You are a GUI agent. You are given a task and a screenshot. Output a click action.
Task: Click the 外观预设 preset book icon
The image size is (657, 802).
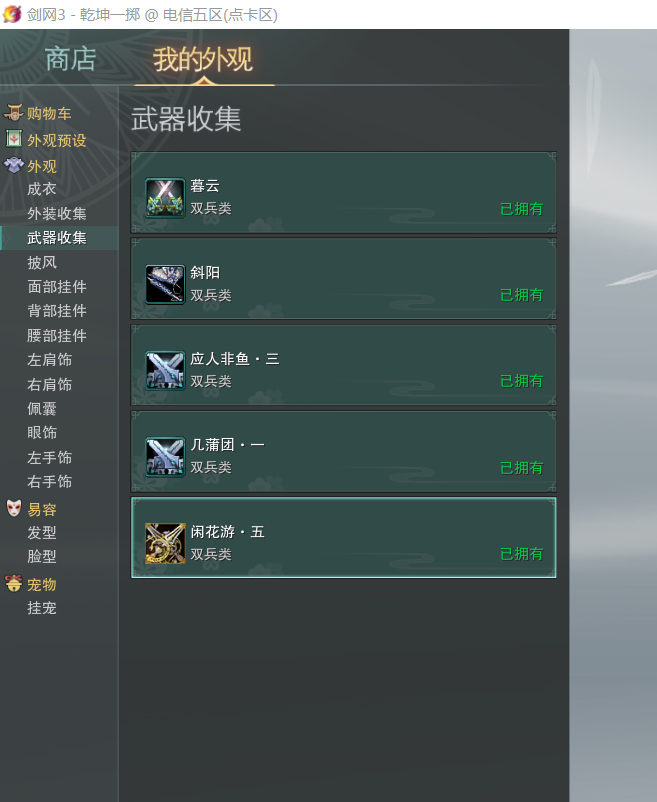14,139
